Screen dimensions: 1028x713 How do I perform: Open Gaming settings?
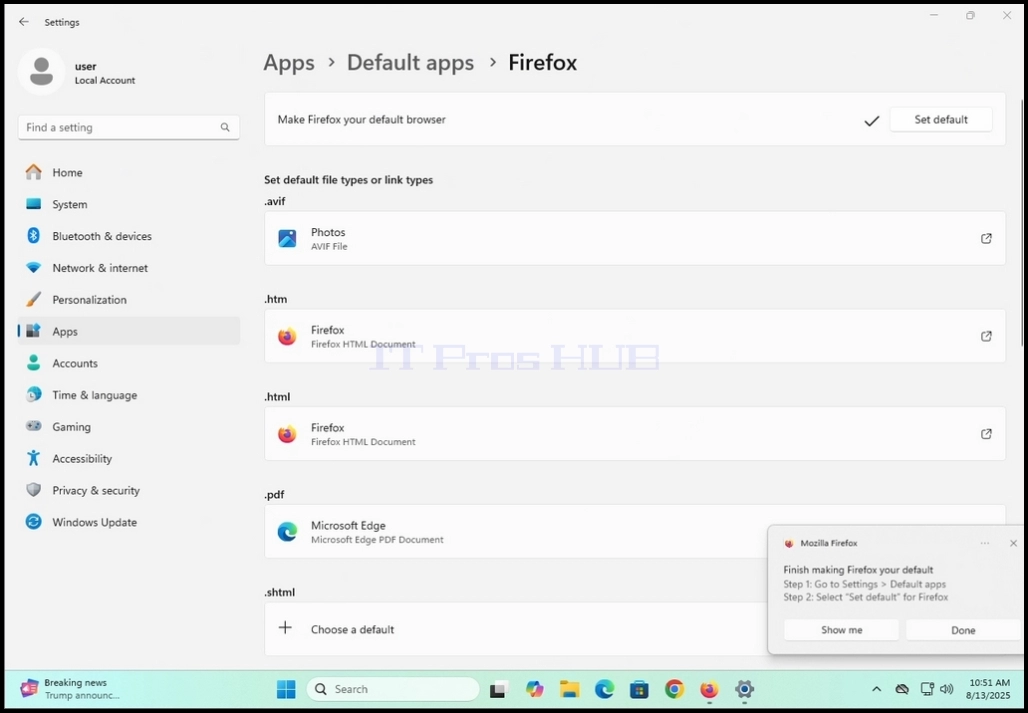coord(129,427)
